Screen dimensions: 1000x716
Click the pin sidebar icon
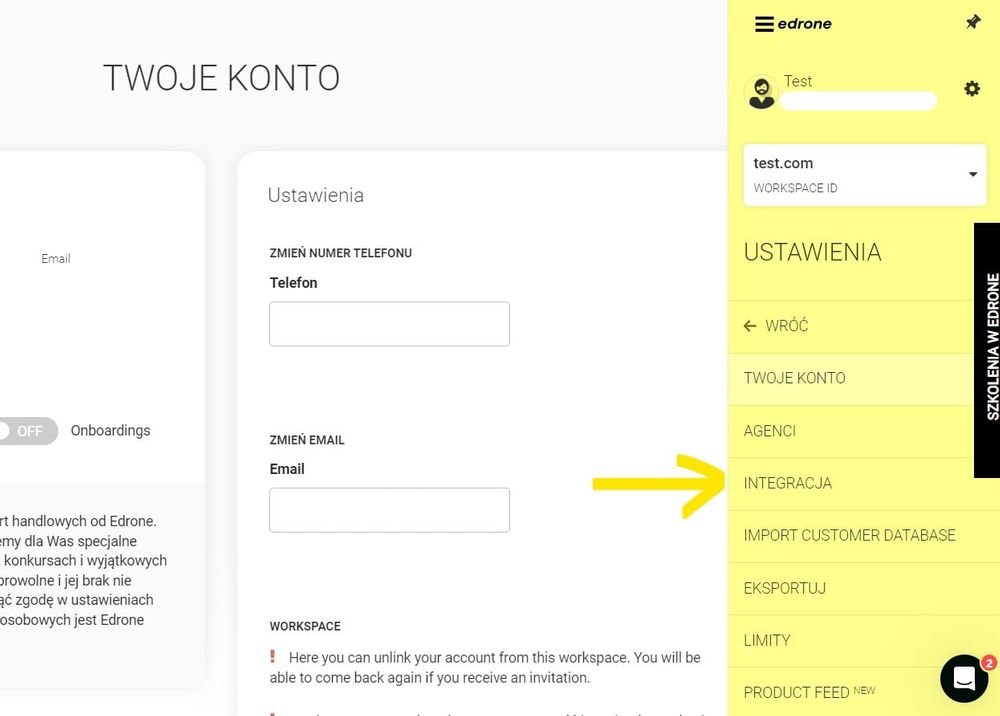click(x=972, y=22)
